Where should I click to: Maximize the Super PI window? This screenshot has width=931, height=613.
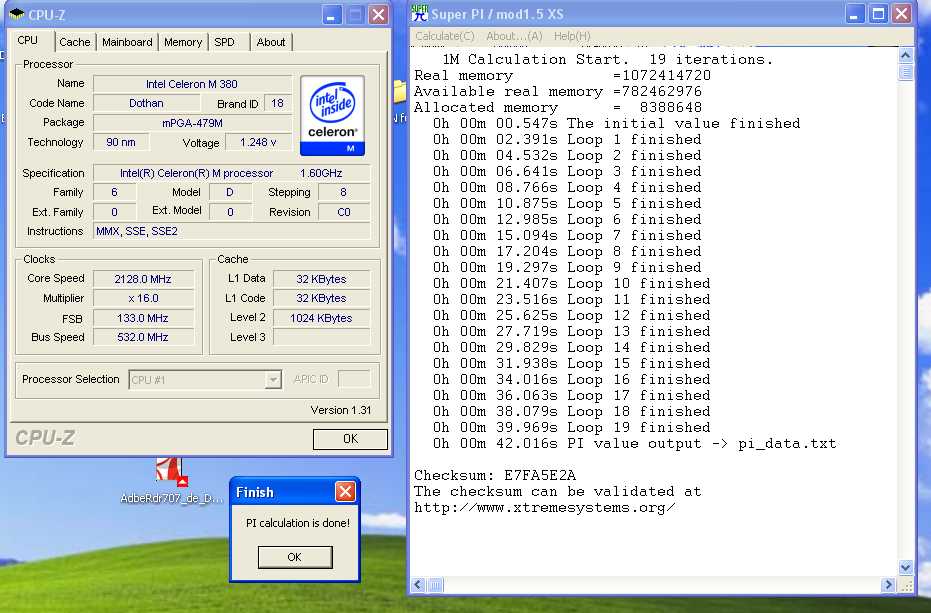pyautogui.click(x=878, y=14)
